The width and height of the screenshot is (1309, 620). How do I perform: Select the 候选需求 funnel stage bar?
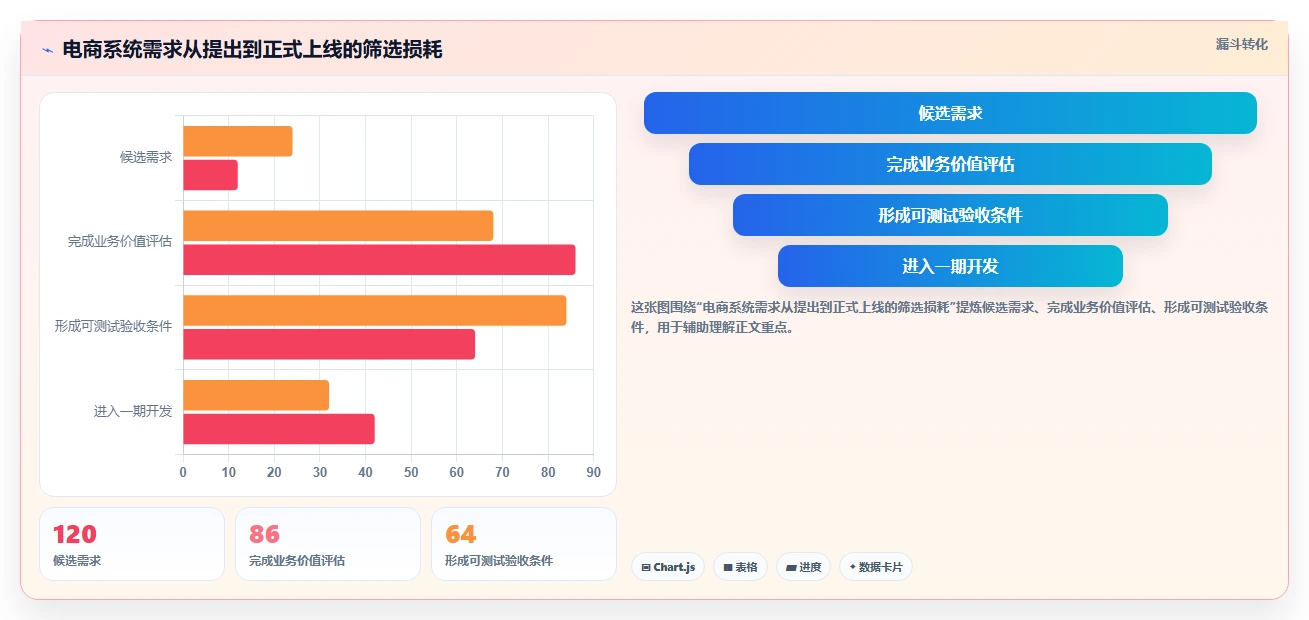(x=950, y=113)
